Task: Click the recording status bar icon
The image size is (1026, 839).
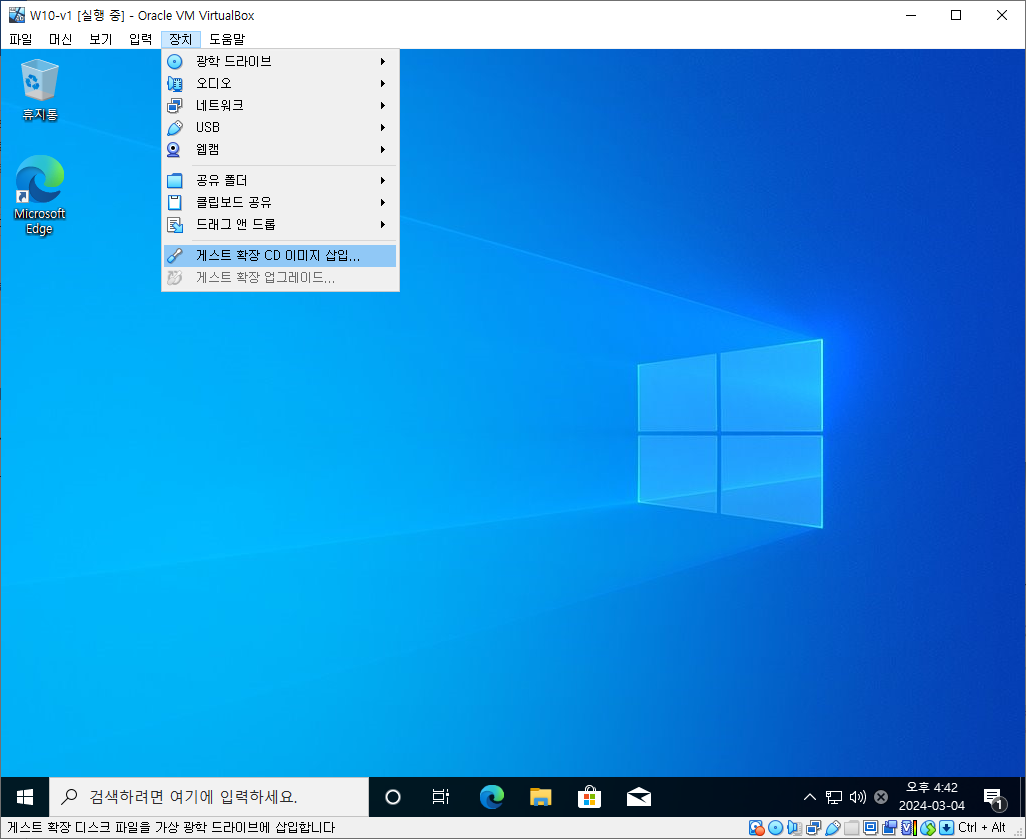Action: pyautogui.click(x=889, y=828)
